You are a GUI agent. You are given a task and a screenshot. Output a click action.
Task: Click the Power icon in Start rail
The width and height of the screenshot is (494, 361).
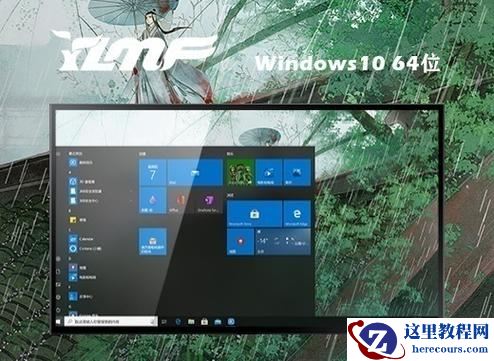pyautogui.click(x=58, y=310)
